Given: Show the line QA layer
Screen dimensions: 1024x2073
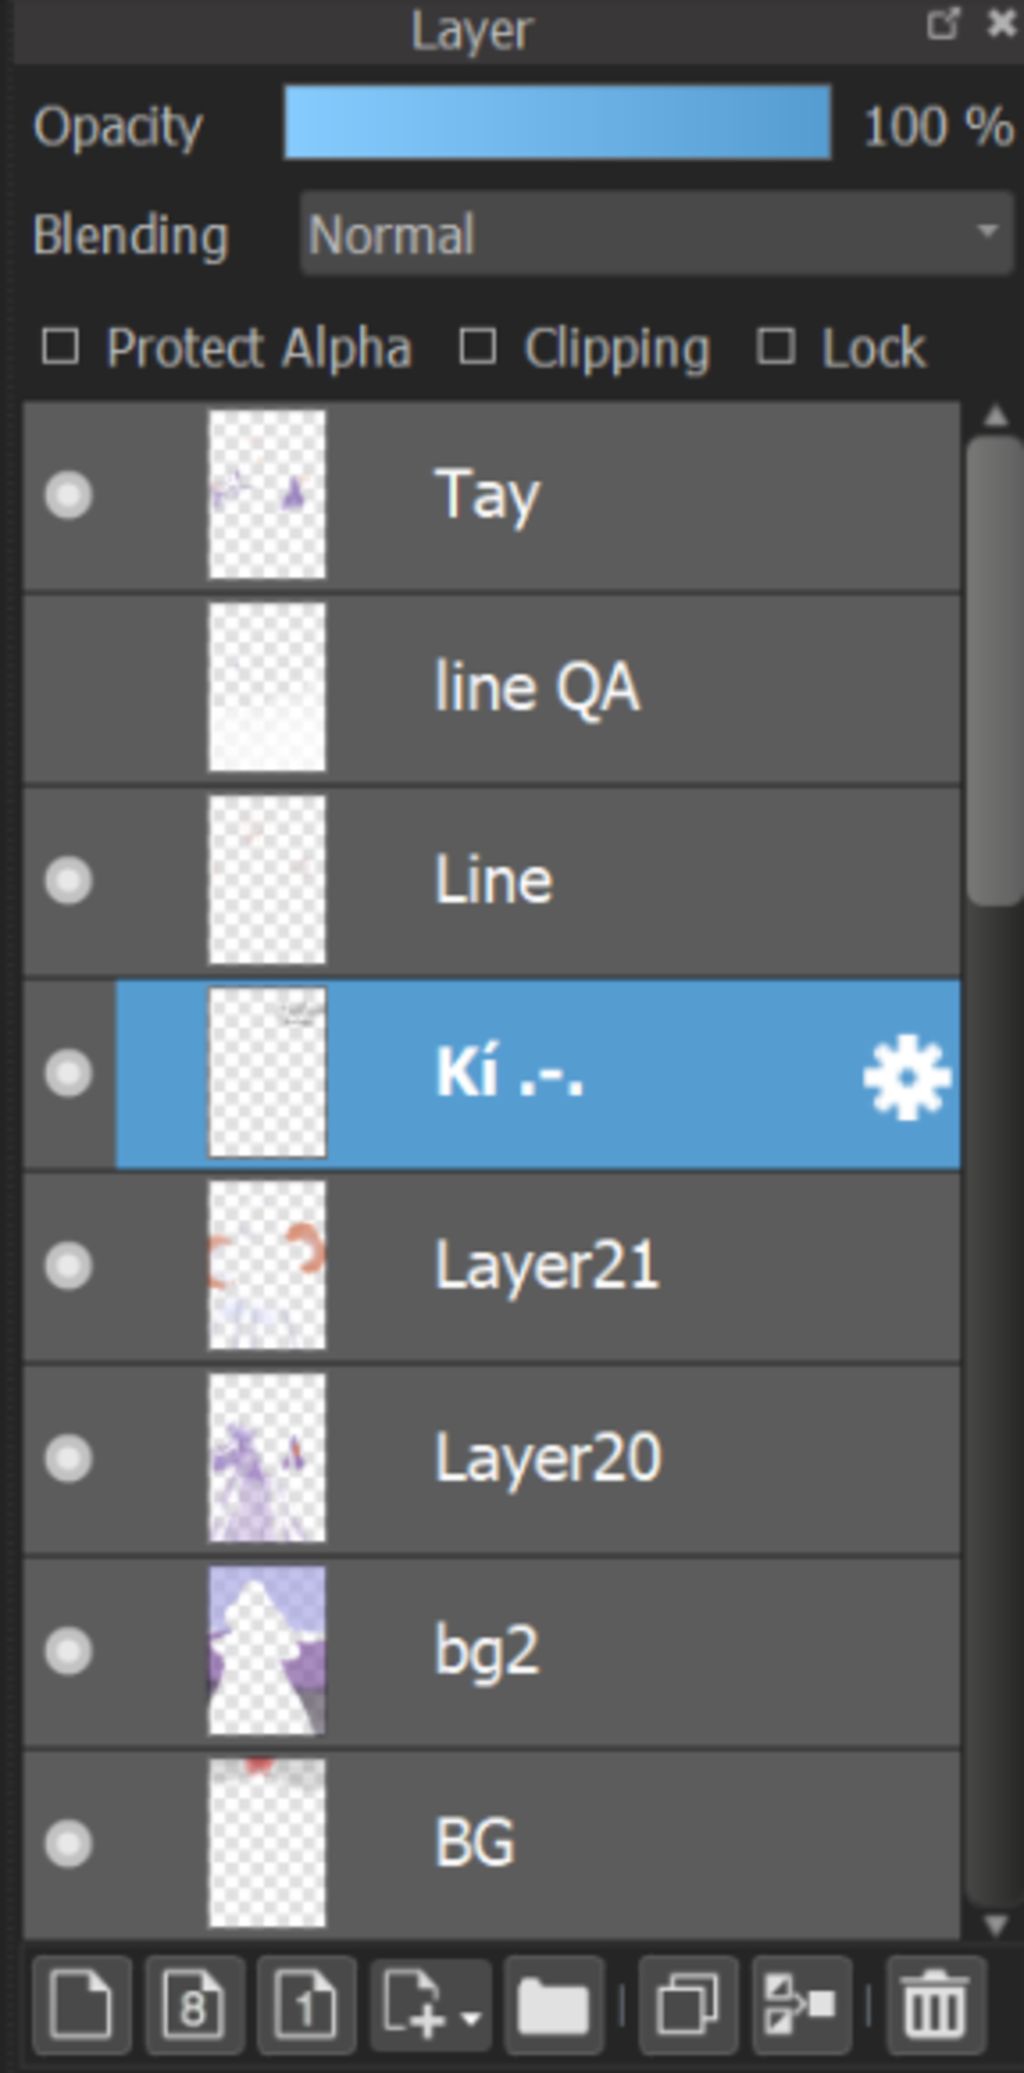Looking at the screenshot, I should click(69, 688).
